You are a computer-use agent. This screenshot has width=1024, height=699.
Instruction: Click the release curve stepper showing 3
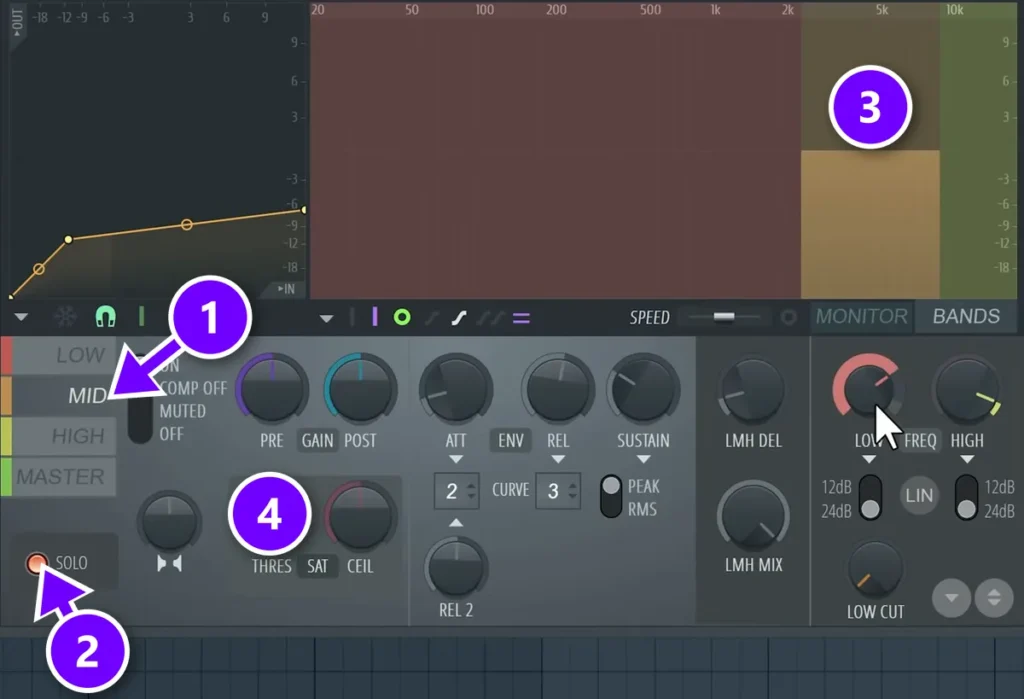coord(558,491)
